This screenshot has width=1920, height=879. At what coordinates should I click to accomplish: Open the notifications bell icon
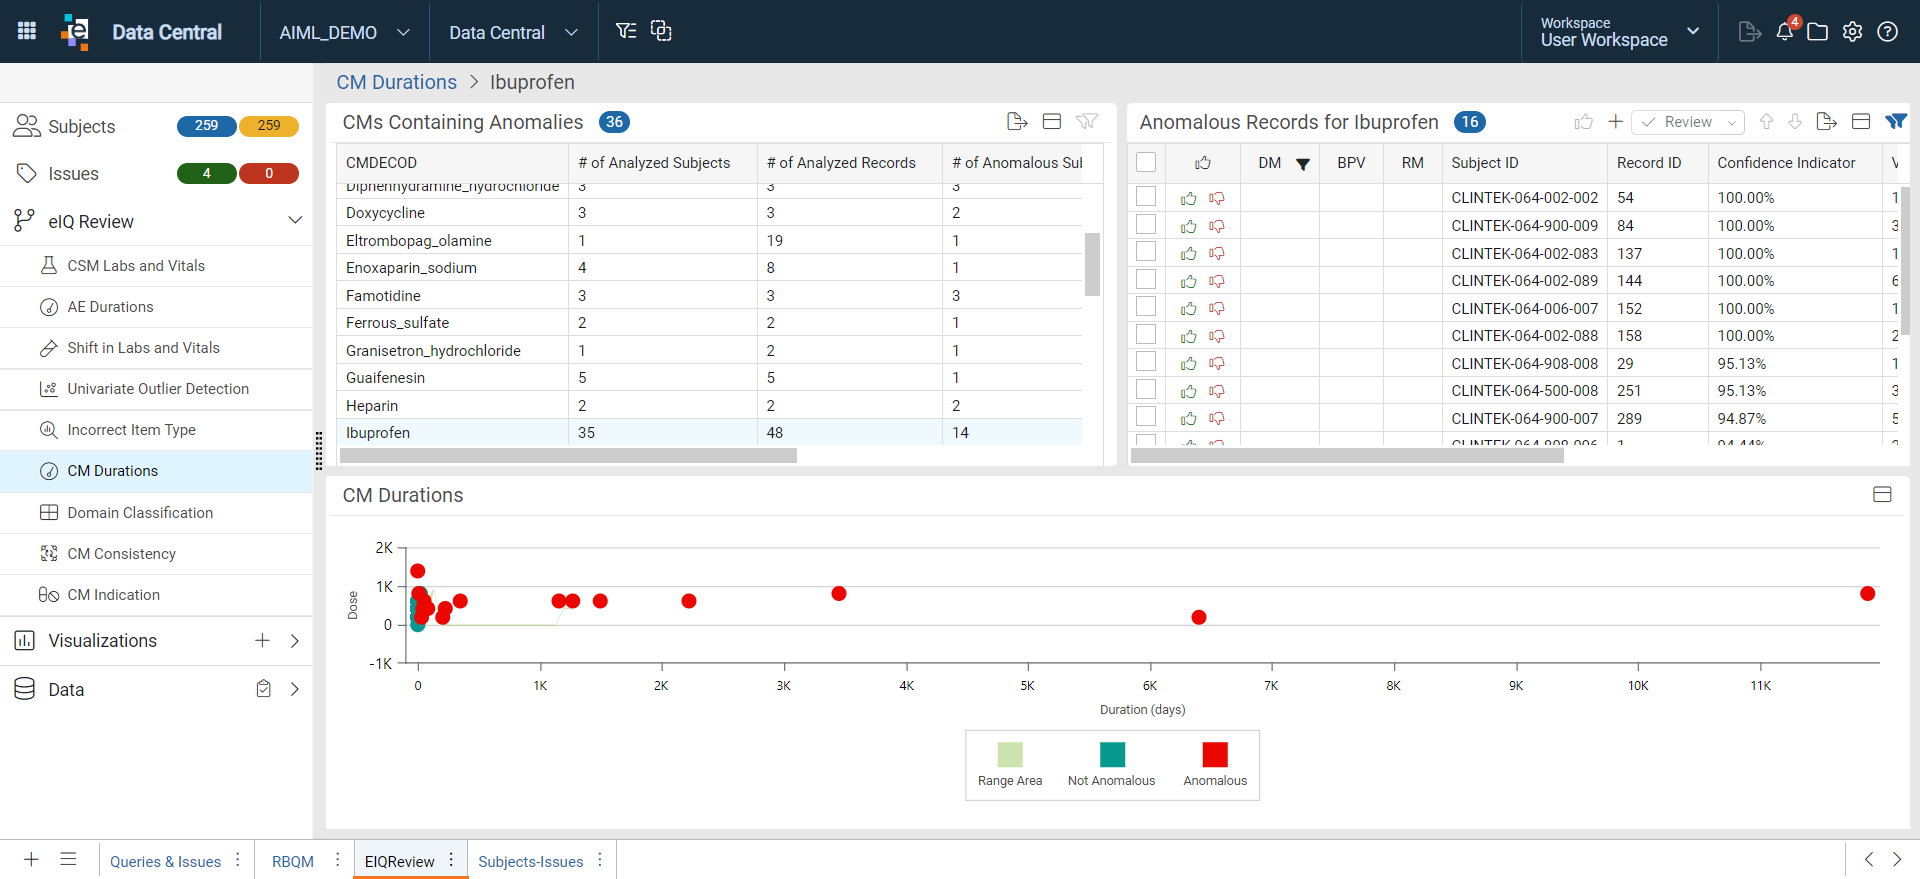click(1785, 31)
